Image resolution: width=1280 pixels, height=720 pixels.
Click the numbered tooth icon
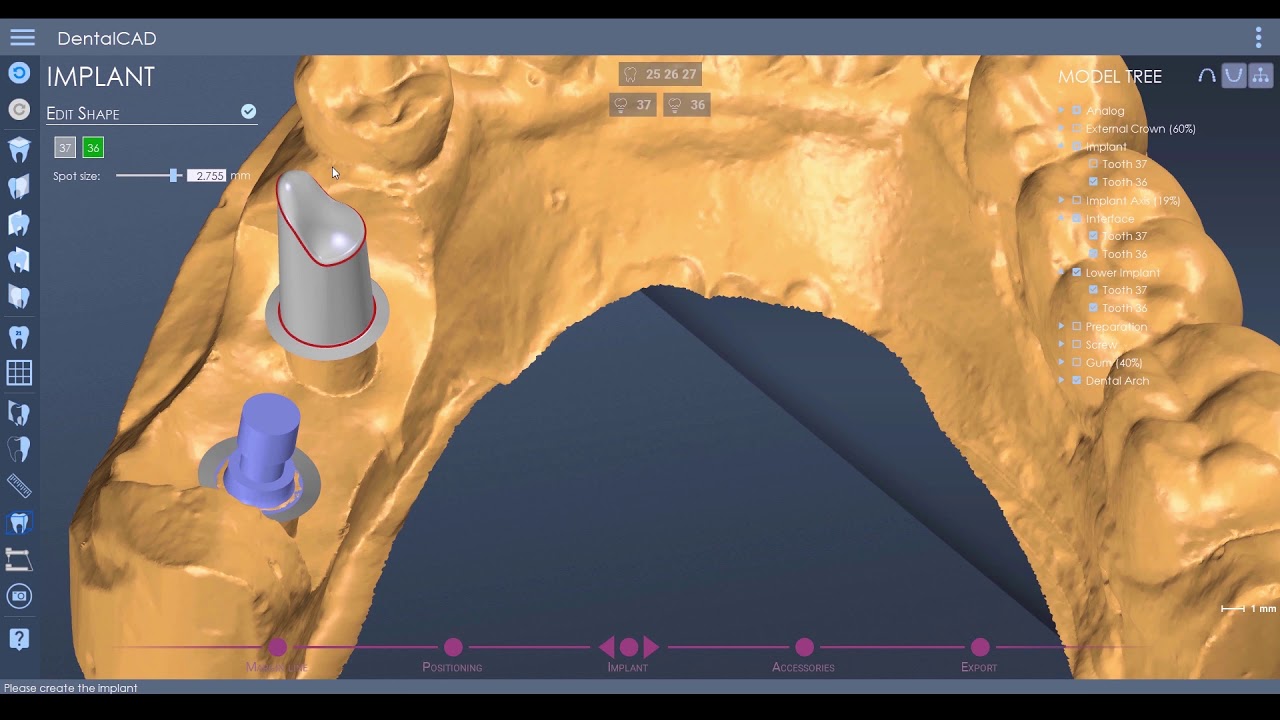coord(19,336)
